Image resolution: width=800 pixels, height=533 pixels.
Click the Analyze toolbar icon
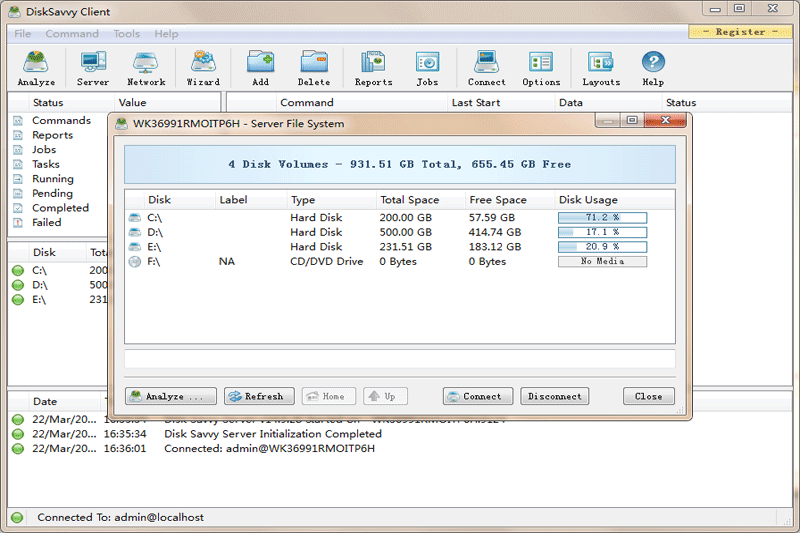tap(36, 68)
